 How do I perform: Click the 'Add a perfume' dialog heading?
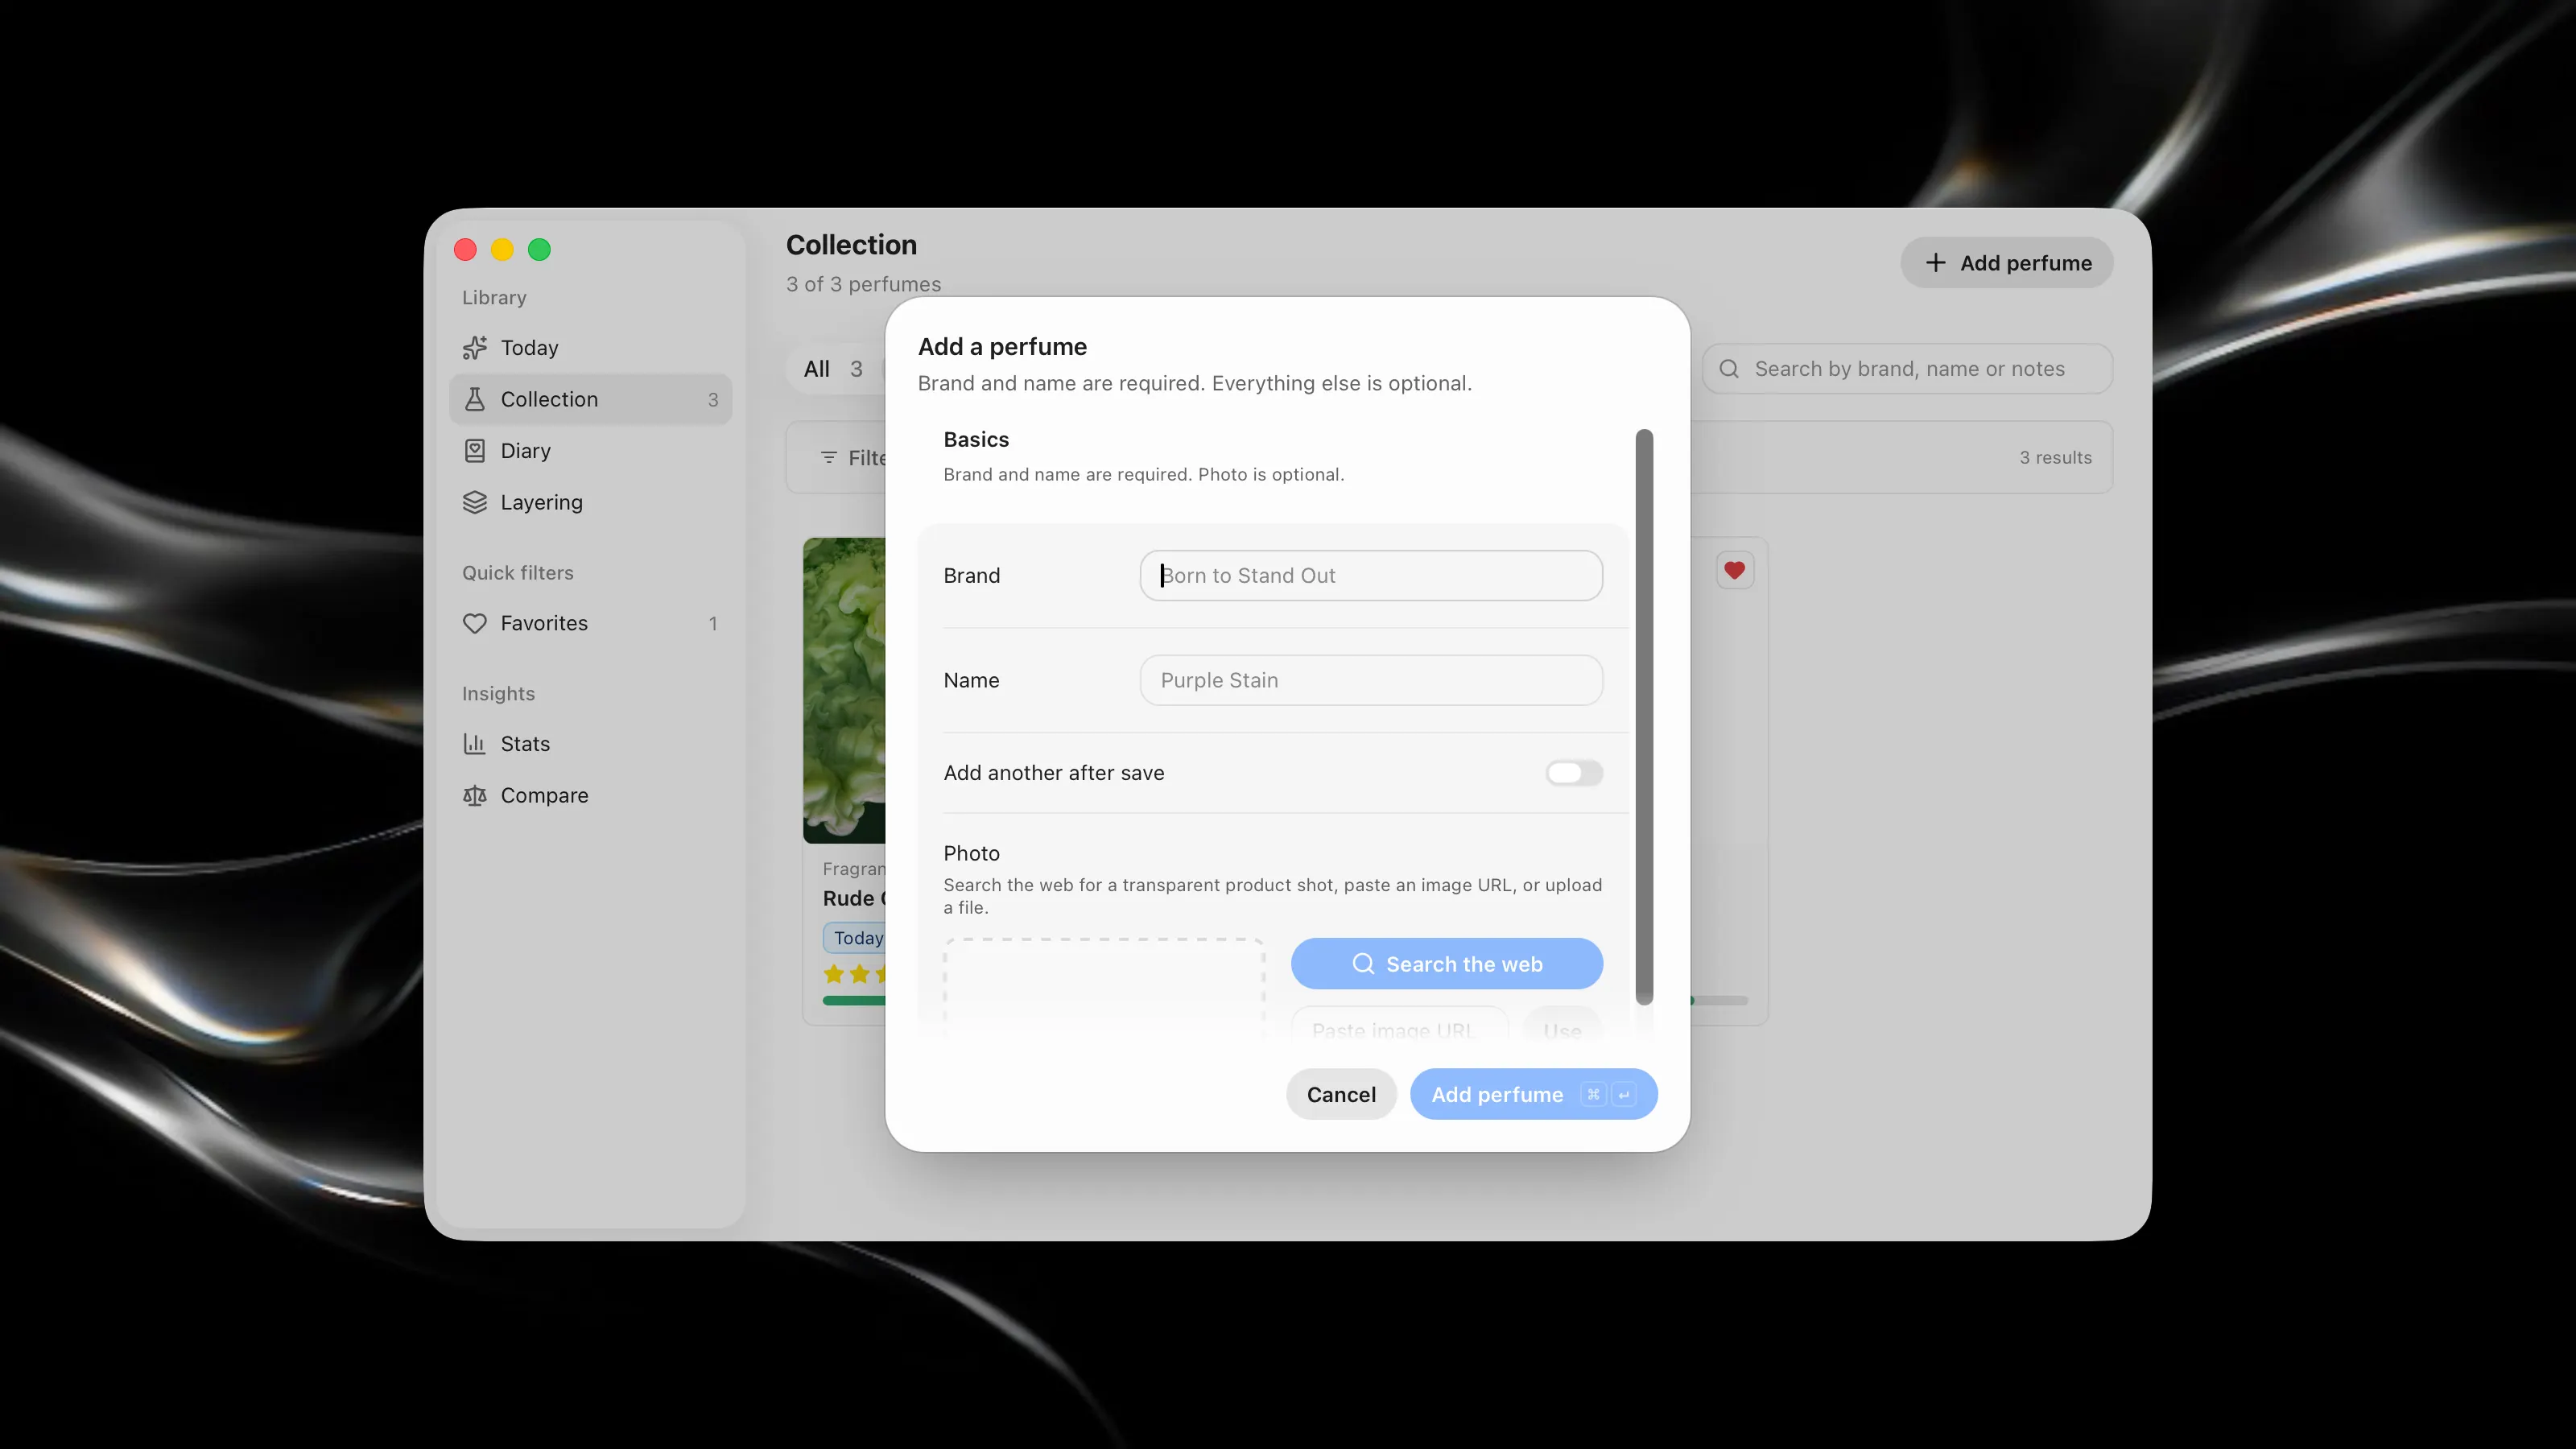tap(1002, 347)
